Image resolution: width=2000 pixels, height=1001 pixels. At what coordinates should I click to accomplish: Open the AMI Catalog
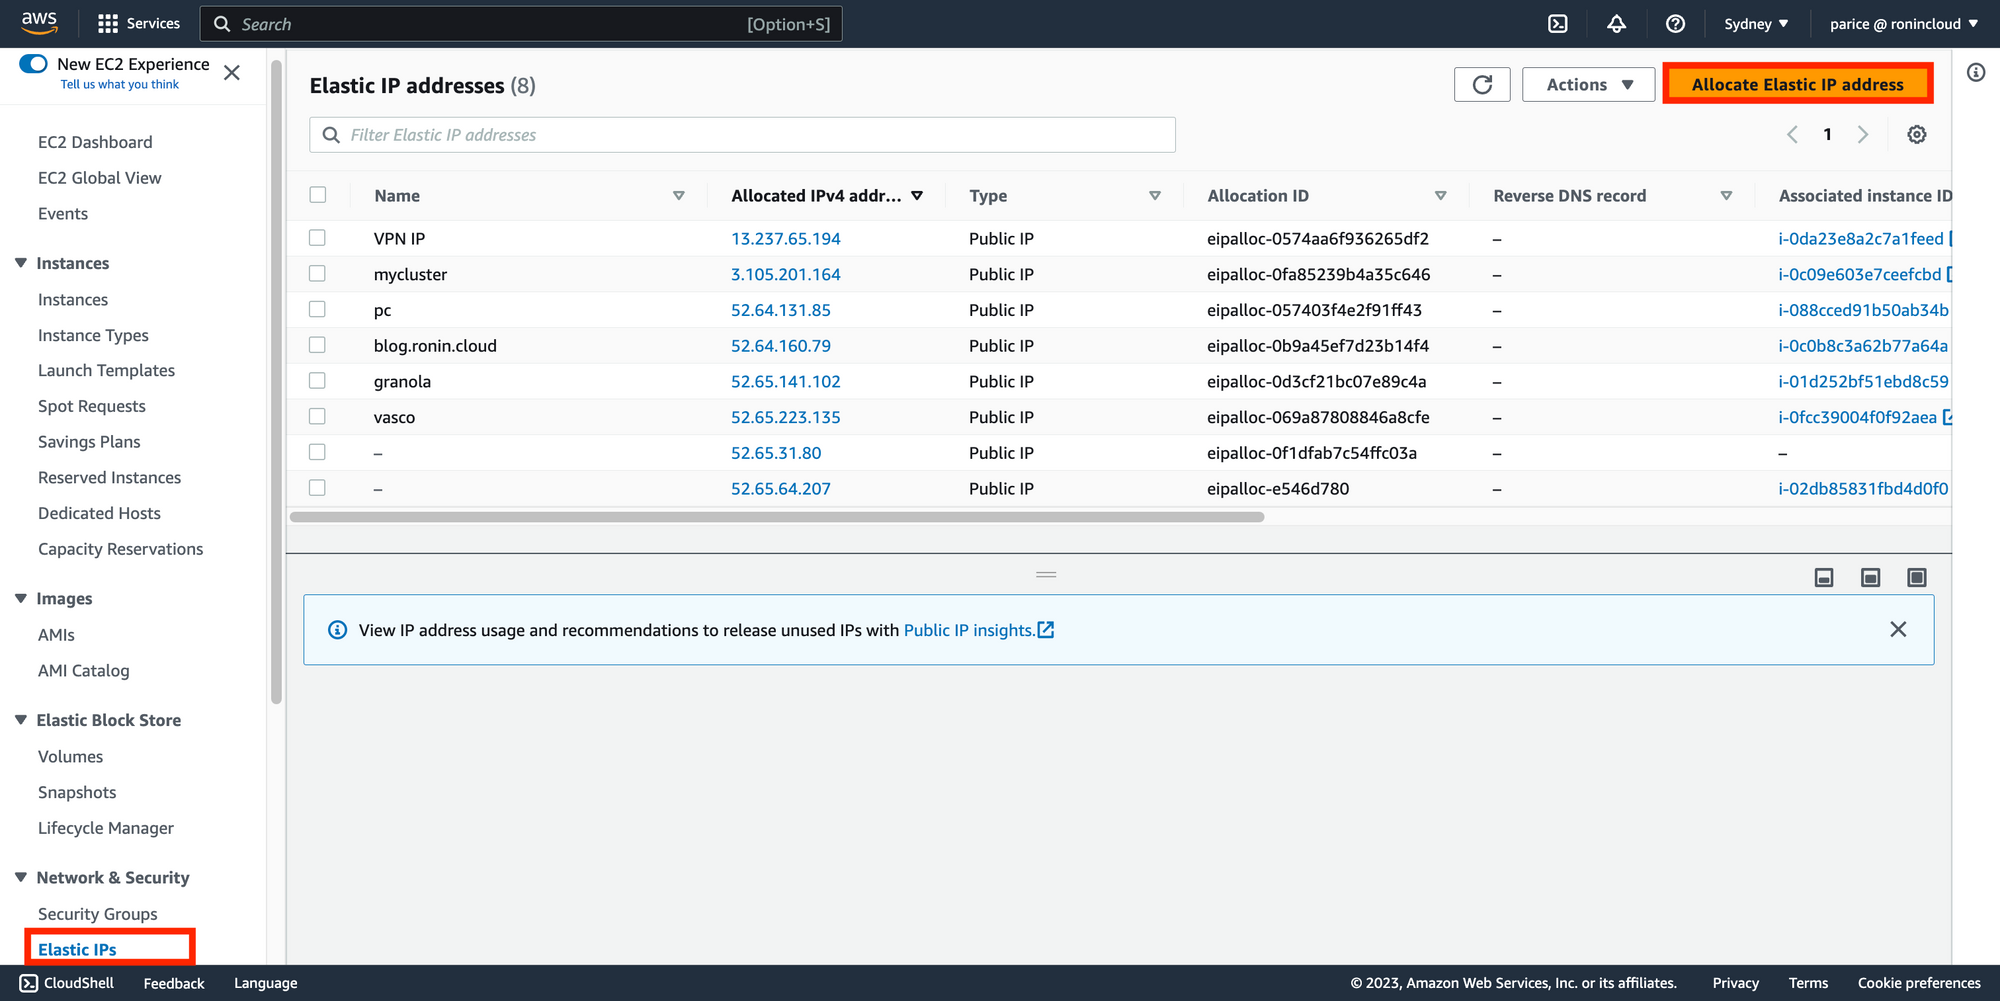coord(84,671)
